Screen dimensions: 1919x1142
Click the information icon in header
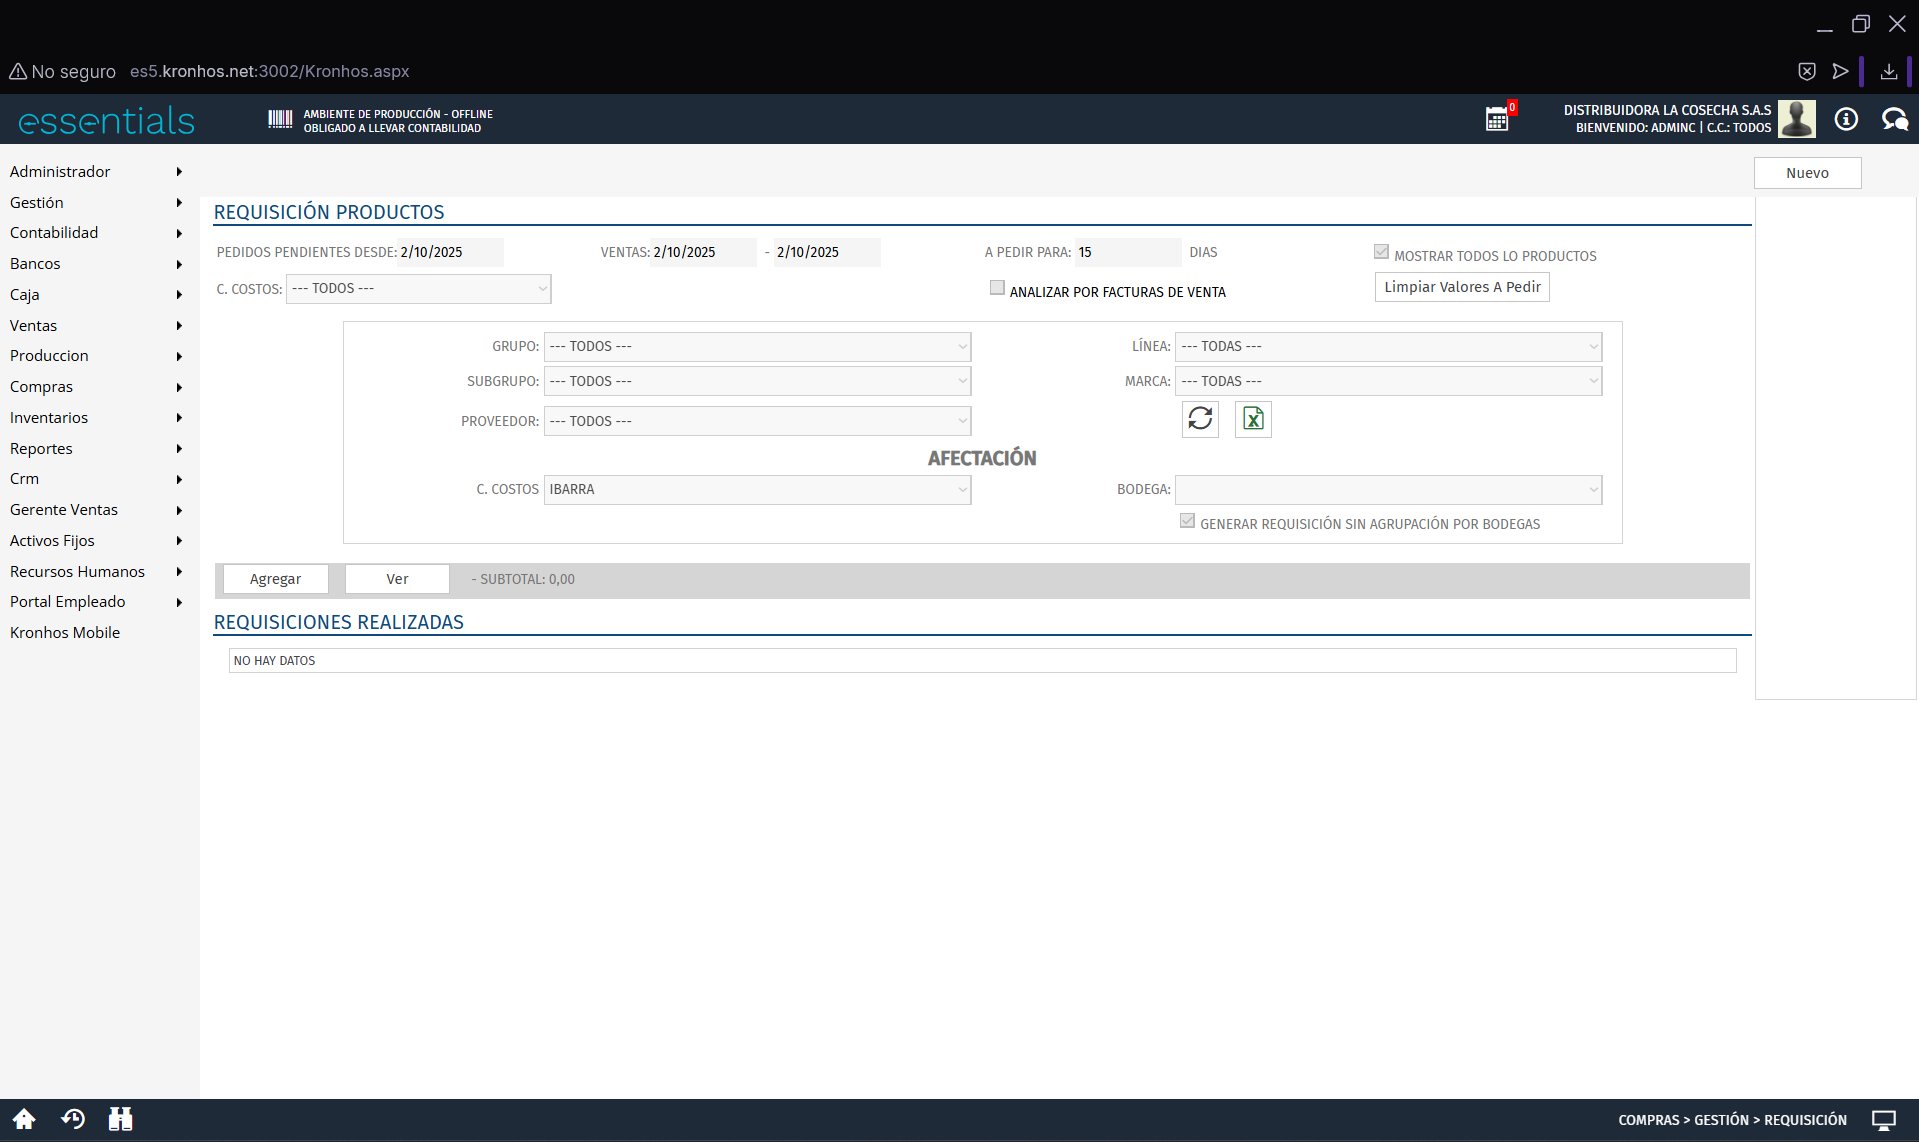tap(1846, 120)
